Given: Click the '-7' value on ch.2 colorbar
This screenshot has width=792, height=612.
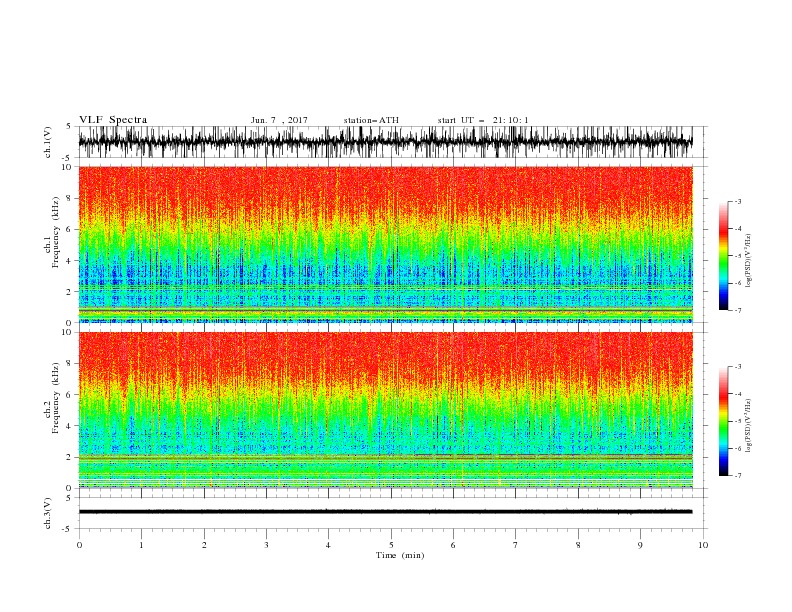Looking at the screenshot, I should pos(737,476).
